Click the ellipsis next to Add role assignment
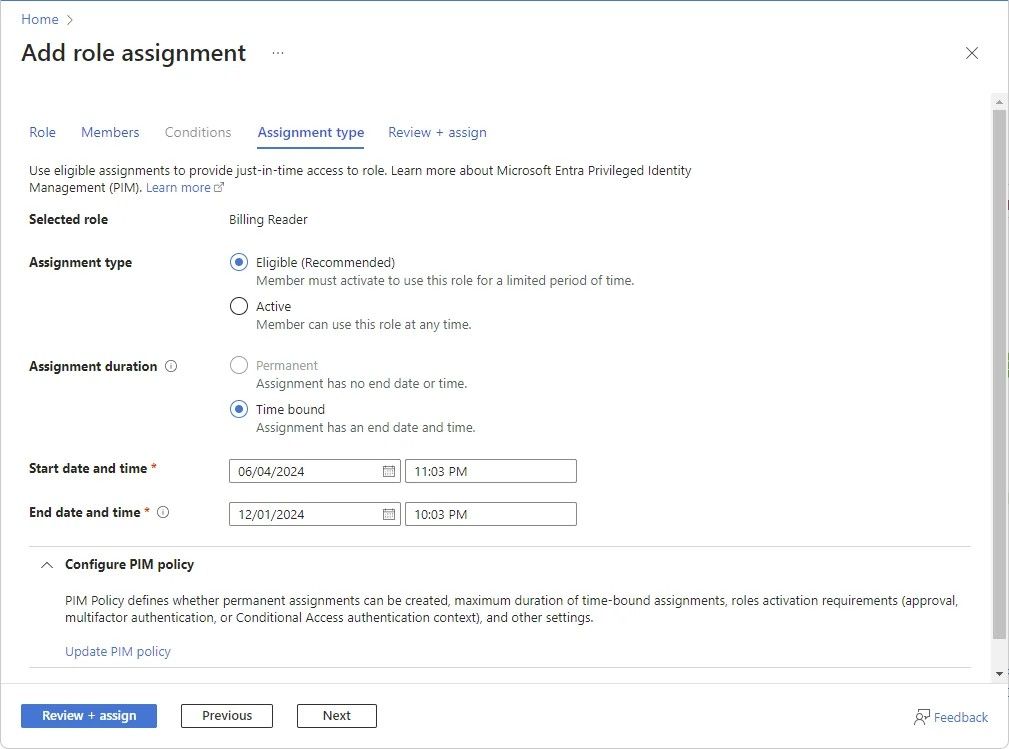 (277, 53)
